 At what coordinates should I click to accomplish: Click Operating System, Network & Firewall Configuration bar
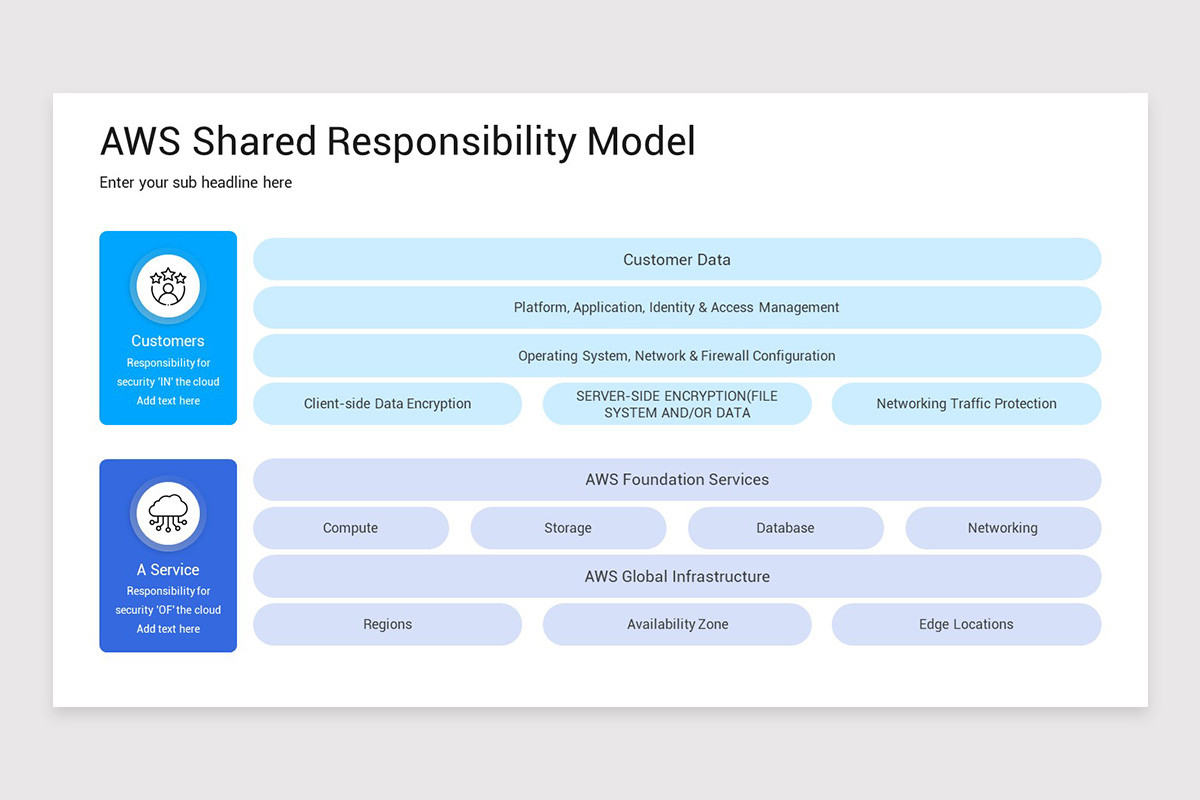click(677, 355)
